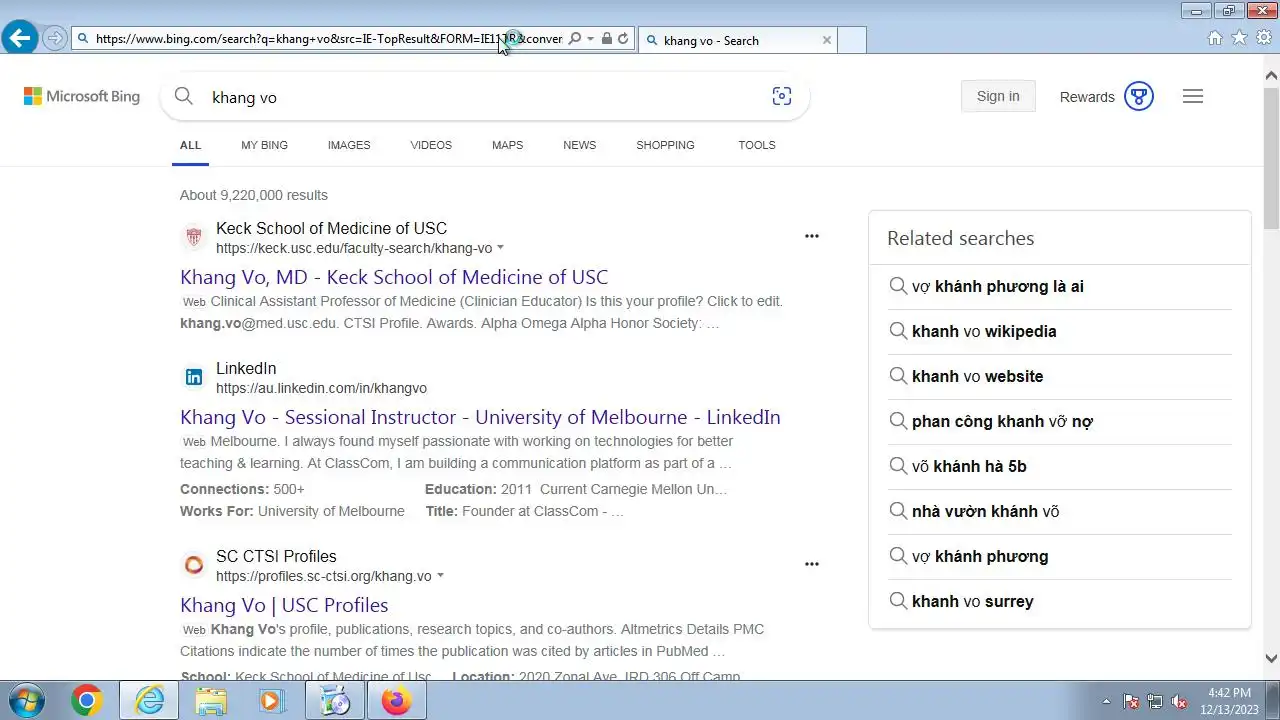Click the SC CTSI Profiles favicon

click(x=194, y=565)
